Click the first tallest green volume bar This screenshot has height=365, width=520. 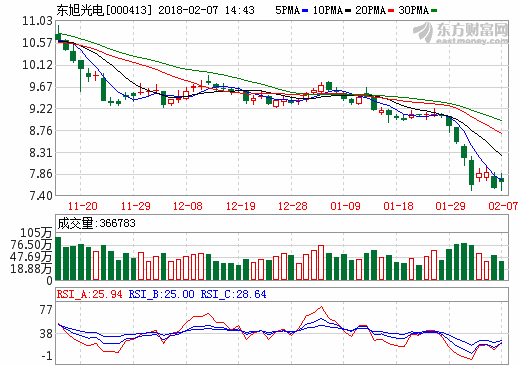(x=58, y=258)
